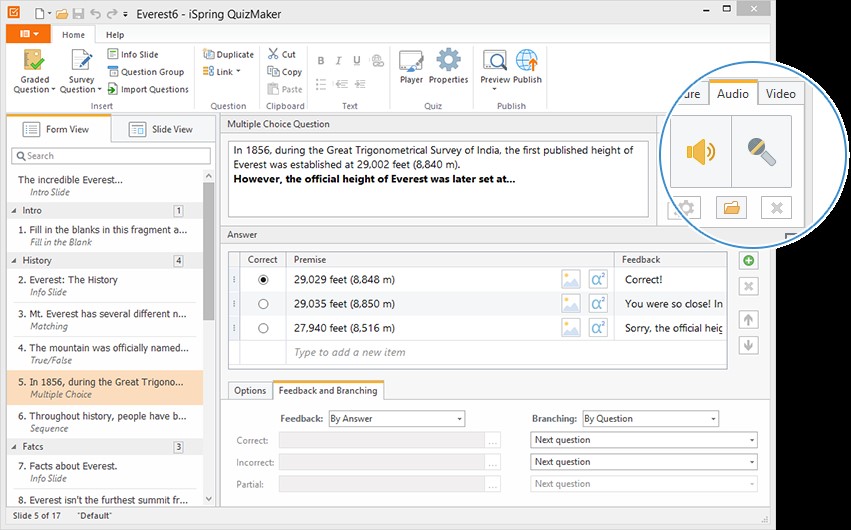Image resolution: width=851 pixels, height=530 pixels.
Task: Duplicate the selected question
Action: [228, 54]
